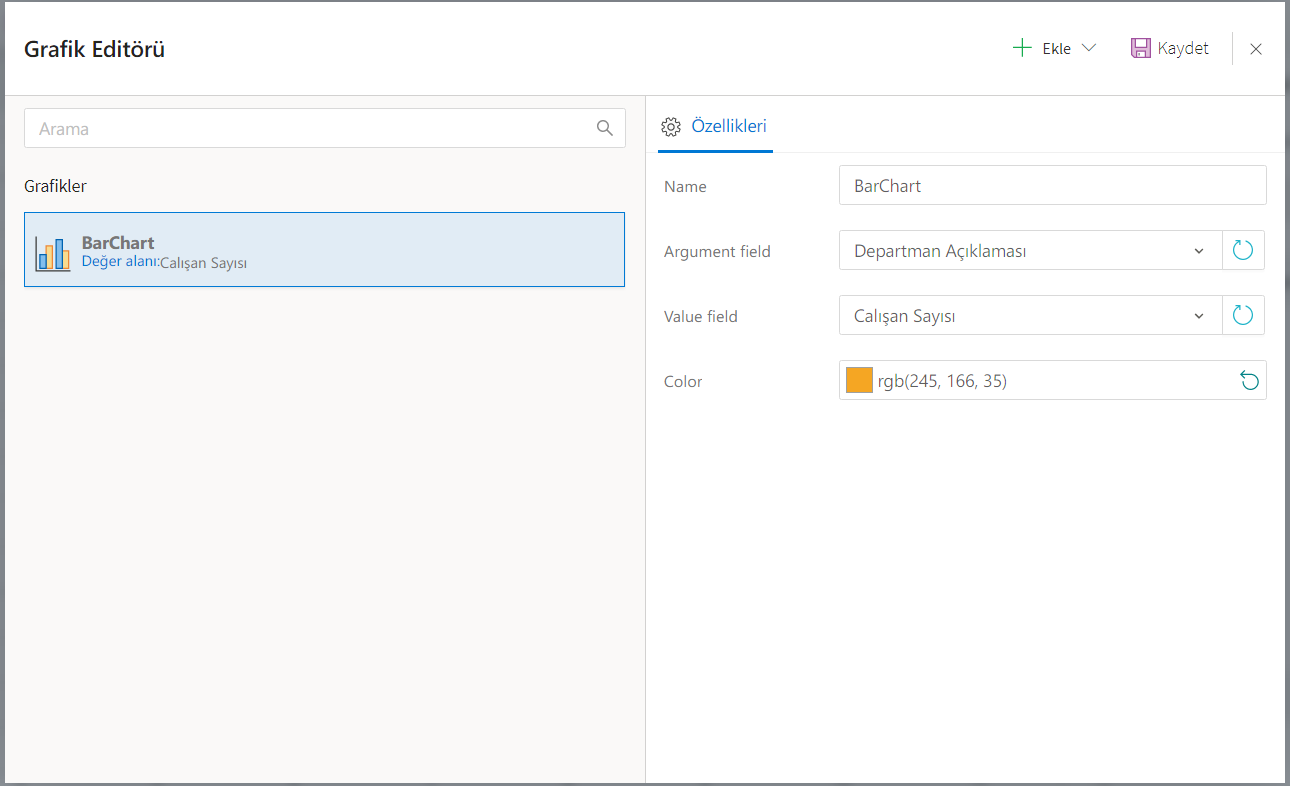This screenshot has height=786, width=1290.
Task: Reset the Value field with its refresh icon
Action: (1243, 316)
